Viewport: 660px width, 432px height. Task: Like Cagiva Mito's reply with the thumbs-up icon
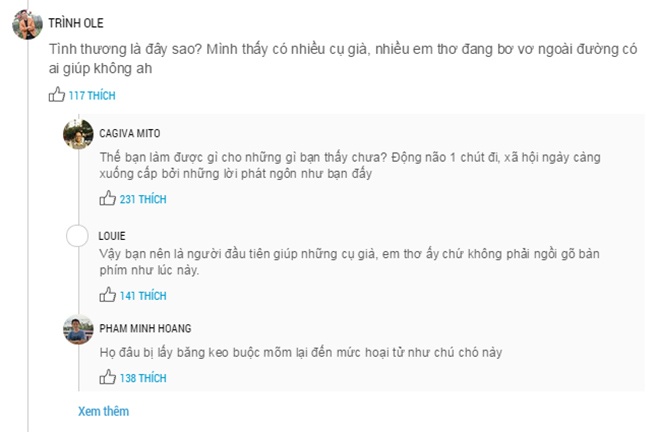tap(108, 199)
